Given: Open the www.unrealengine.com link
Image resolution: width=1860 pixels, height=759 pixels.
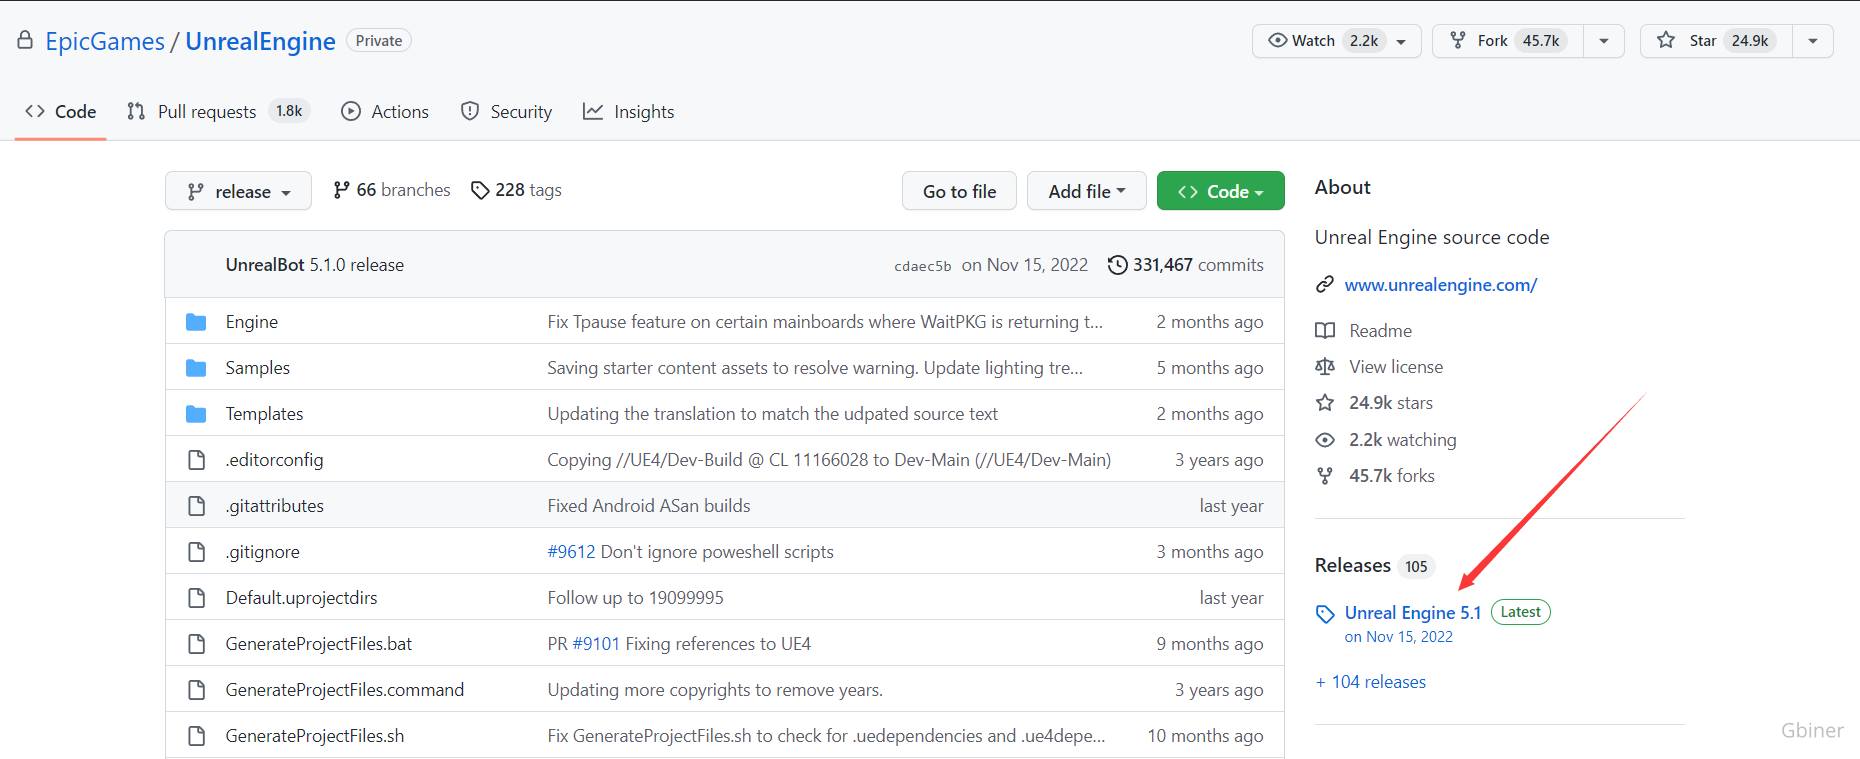Looking at the screenshot, I should click(x=1440, y=285).
